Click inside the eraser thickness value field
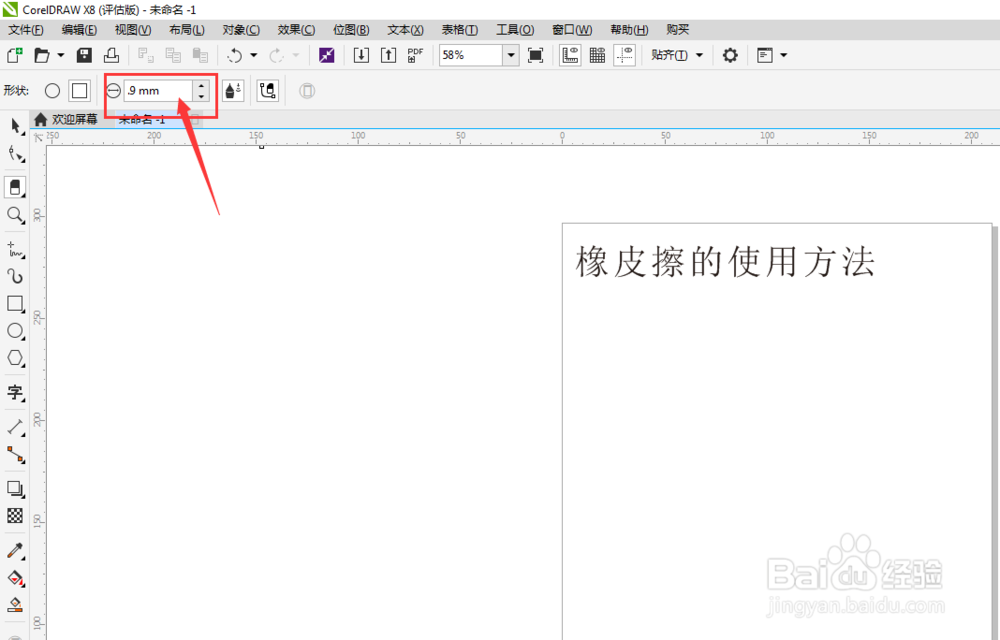The width and height of the screenshot is (1000, 640). pyautogui.click(x=150, y=90)
